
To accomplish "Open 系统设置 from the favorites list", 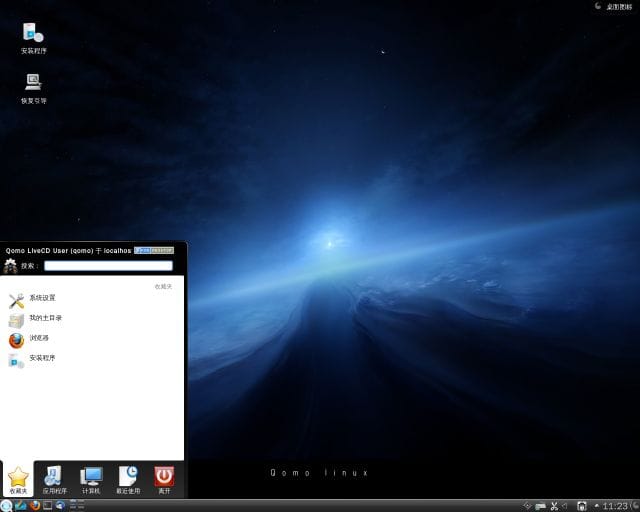I will 40,298.
